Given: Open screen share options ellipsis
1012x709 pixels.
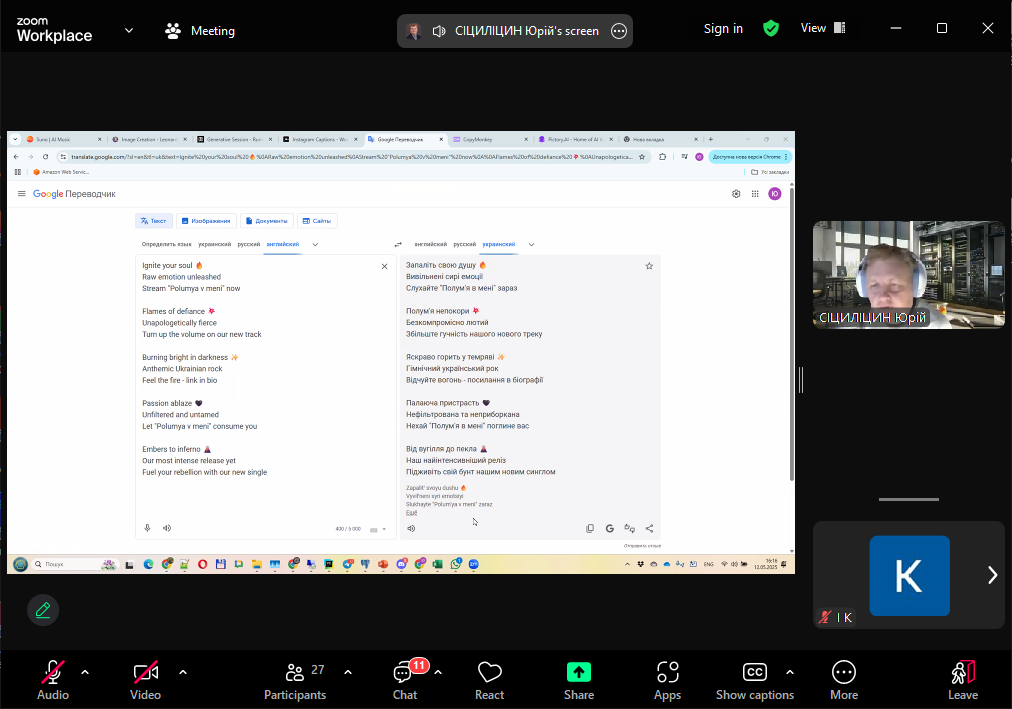Looking at the screenshot, I should [619, 31].
